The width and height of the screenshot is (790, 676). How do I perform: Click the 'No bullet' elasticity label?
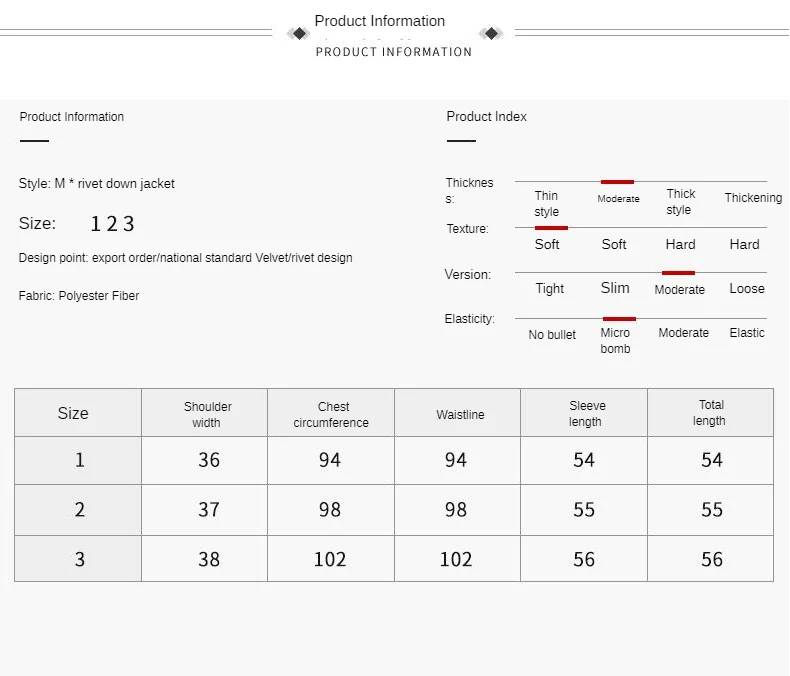tap(552, 334)
